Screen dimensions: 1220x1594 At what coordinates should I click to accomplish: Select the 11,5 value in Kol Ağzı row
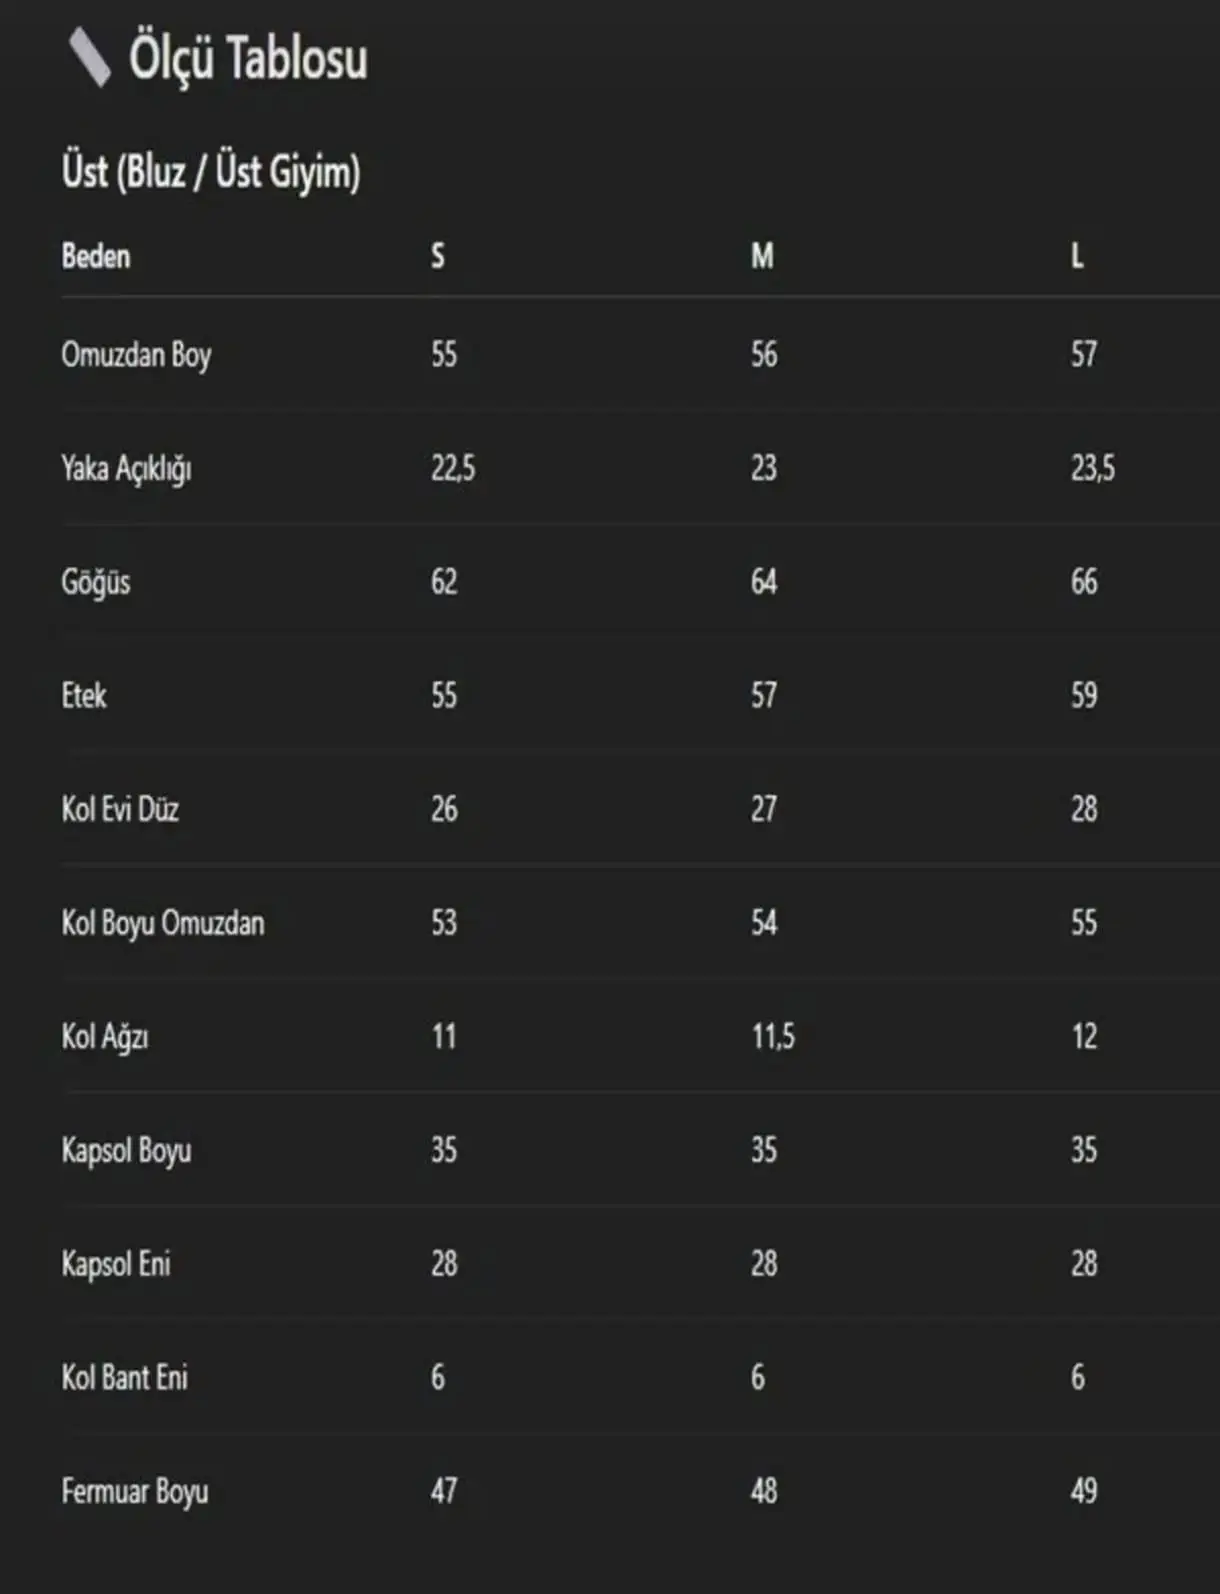(x=773, y=1037)
